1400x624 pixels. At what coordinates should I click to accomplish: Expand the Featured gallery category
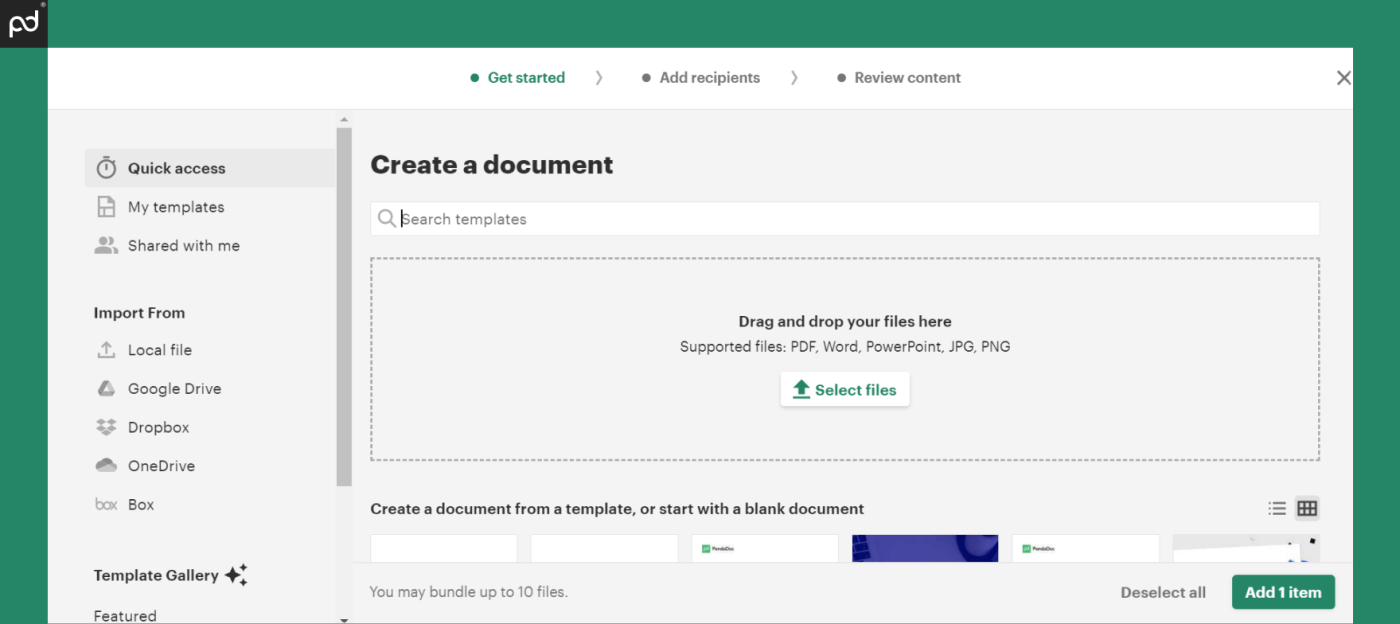coord(124,614)
